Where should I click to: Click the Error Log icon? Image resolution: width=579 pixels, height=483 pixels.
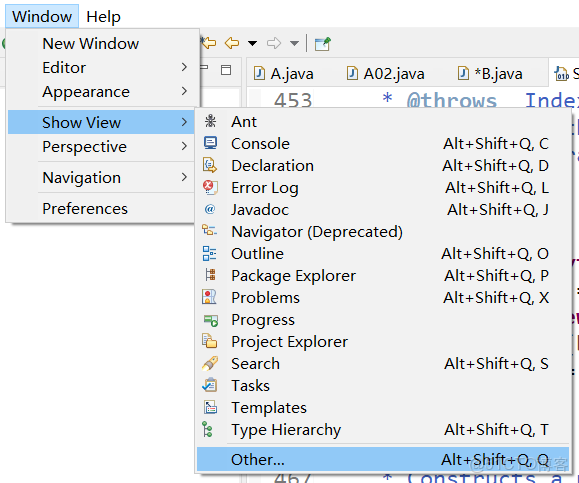[210, 187]
